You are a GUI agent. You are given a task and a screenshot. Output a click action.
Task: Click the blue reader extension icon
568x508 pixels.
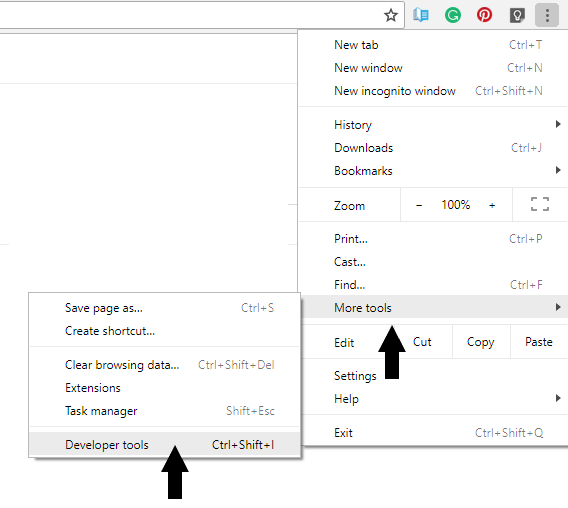(421, 15)
